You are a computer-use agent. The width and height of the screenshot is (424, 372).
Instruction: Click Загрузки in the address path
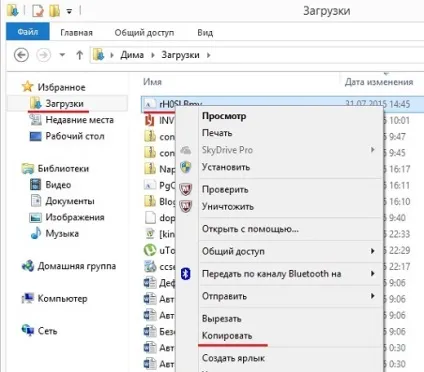click(180, 55)
